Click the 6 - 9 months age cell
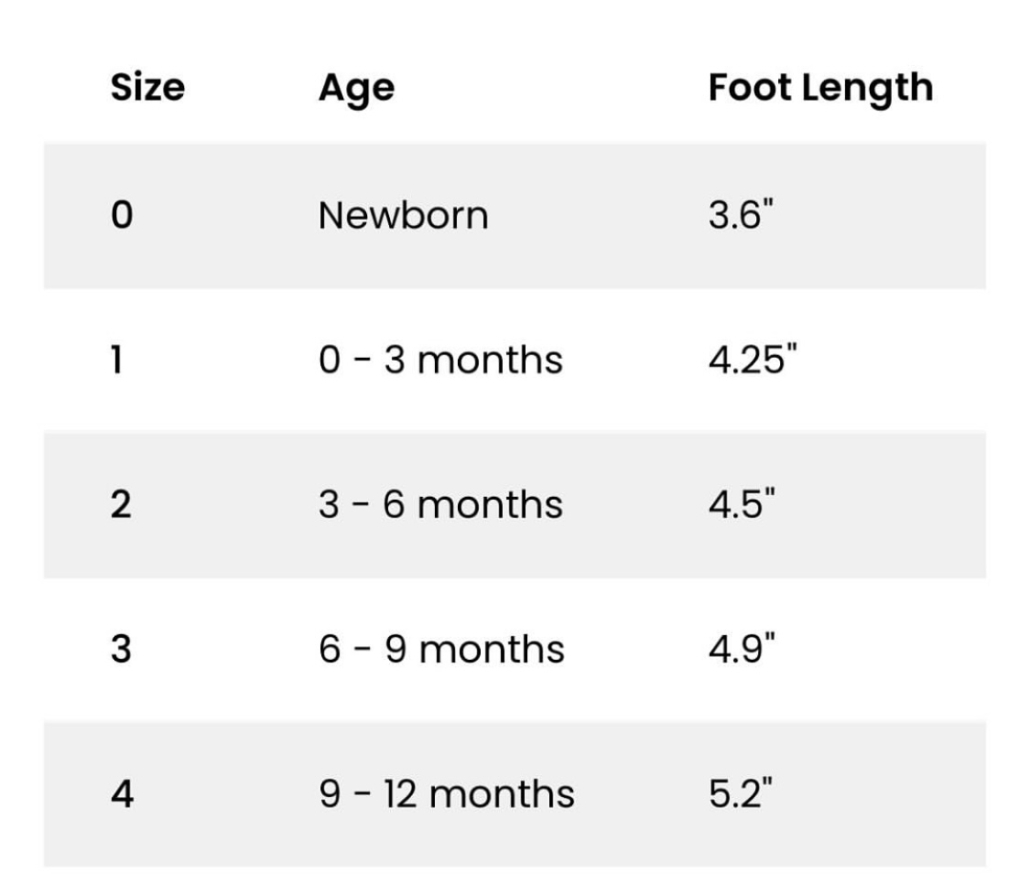This screenshot has width=1030, height=894. coord(441,649)
